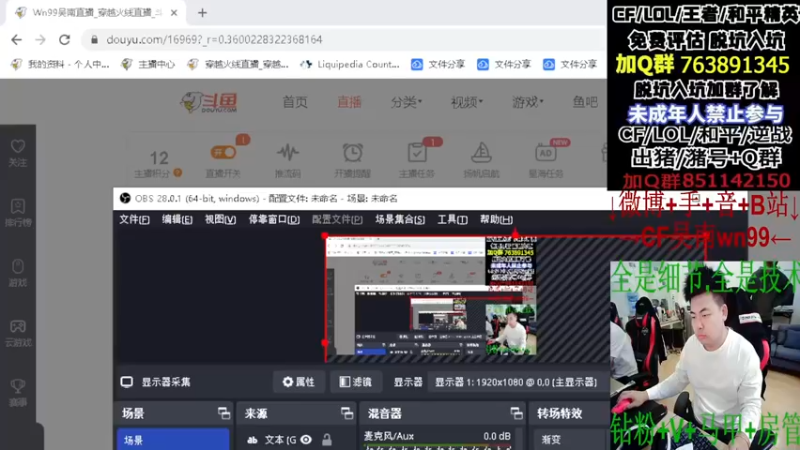Click the OBS preview canvas thumbnail
800x450 pixels.
click(x=431, y=296)
